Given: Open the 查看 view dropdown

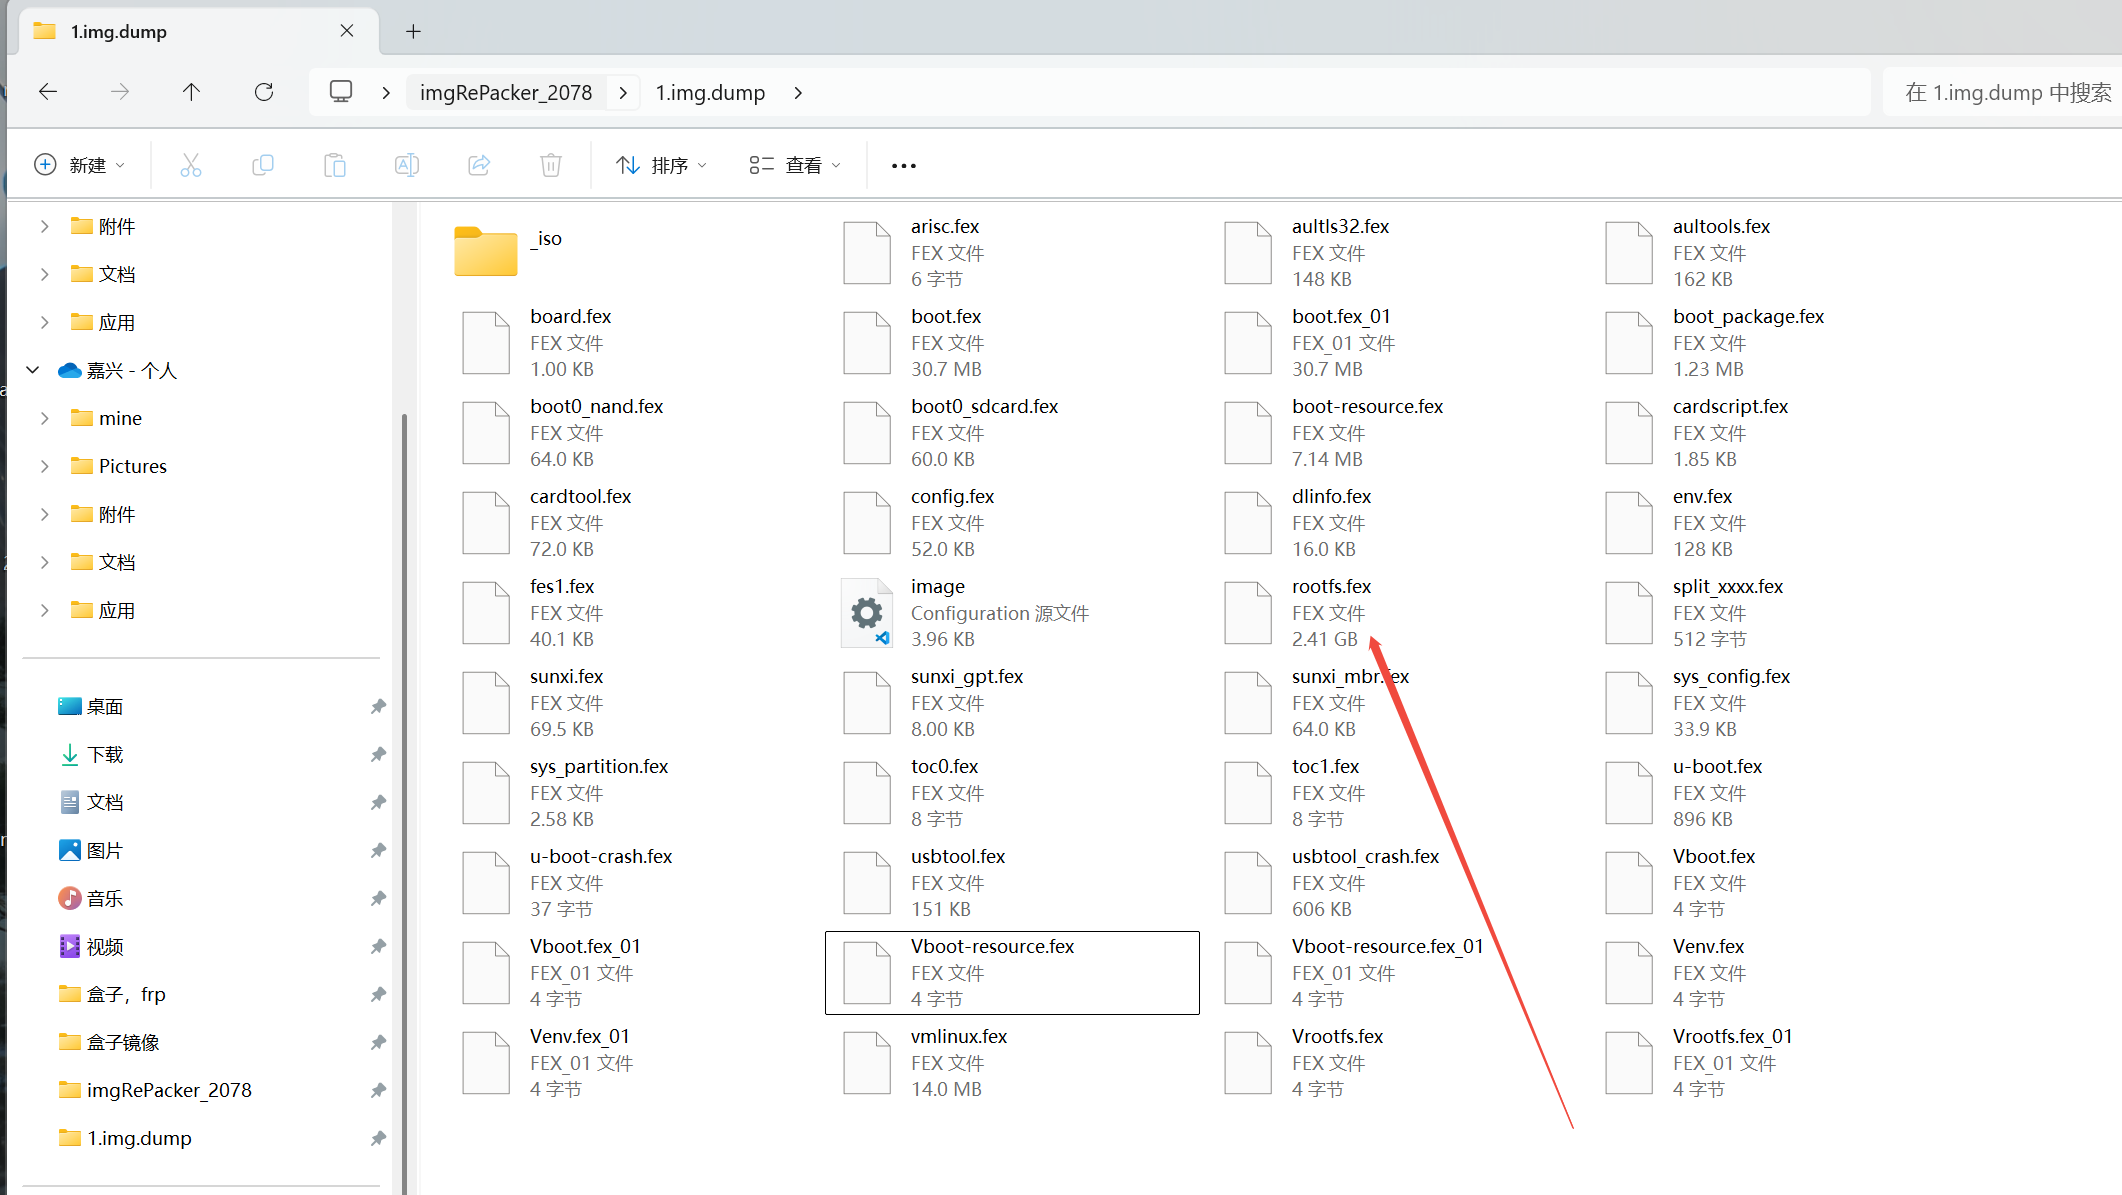Looking at the screenshot, I should click(x=795, y=165).
